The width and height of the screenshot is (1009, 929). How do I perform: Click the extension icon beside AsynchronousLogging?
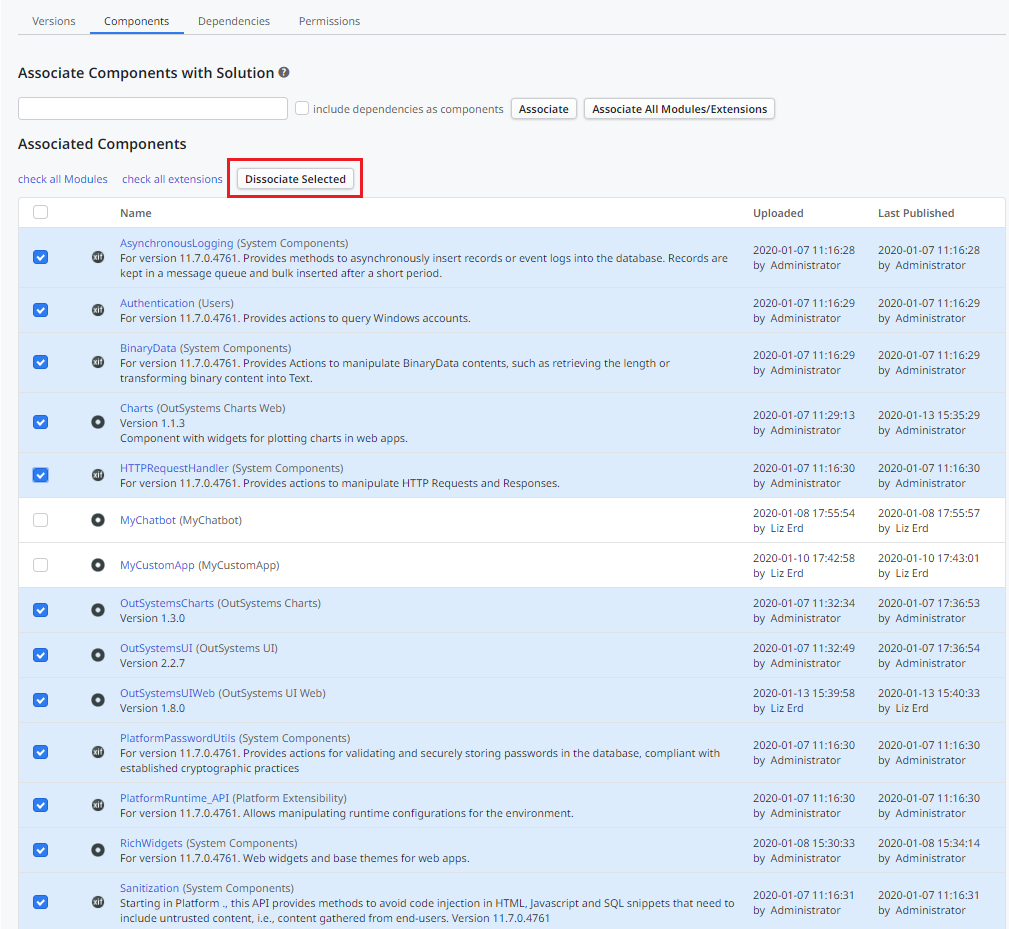click(97, 257)
